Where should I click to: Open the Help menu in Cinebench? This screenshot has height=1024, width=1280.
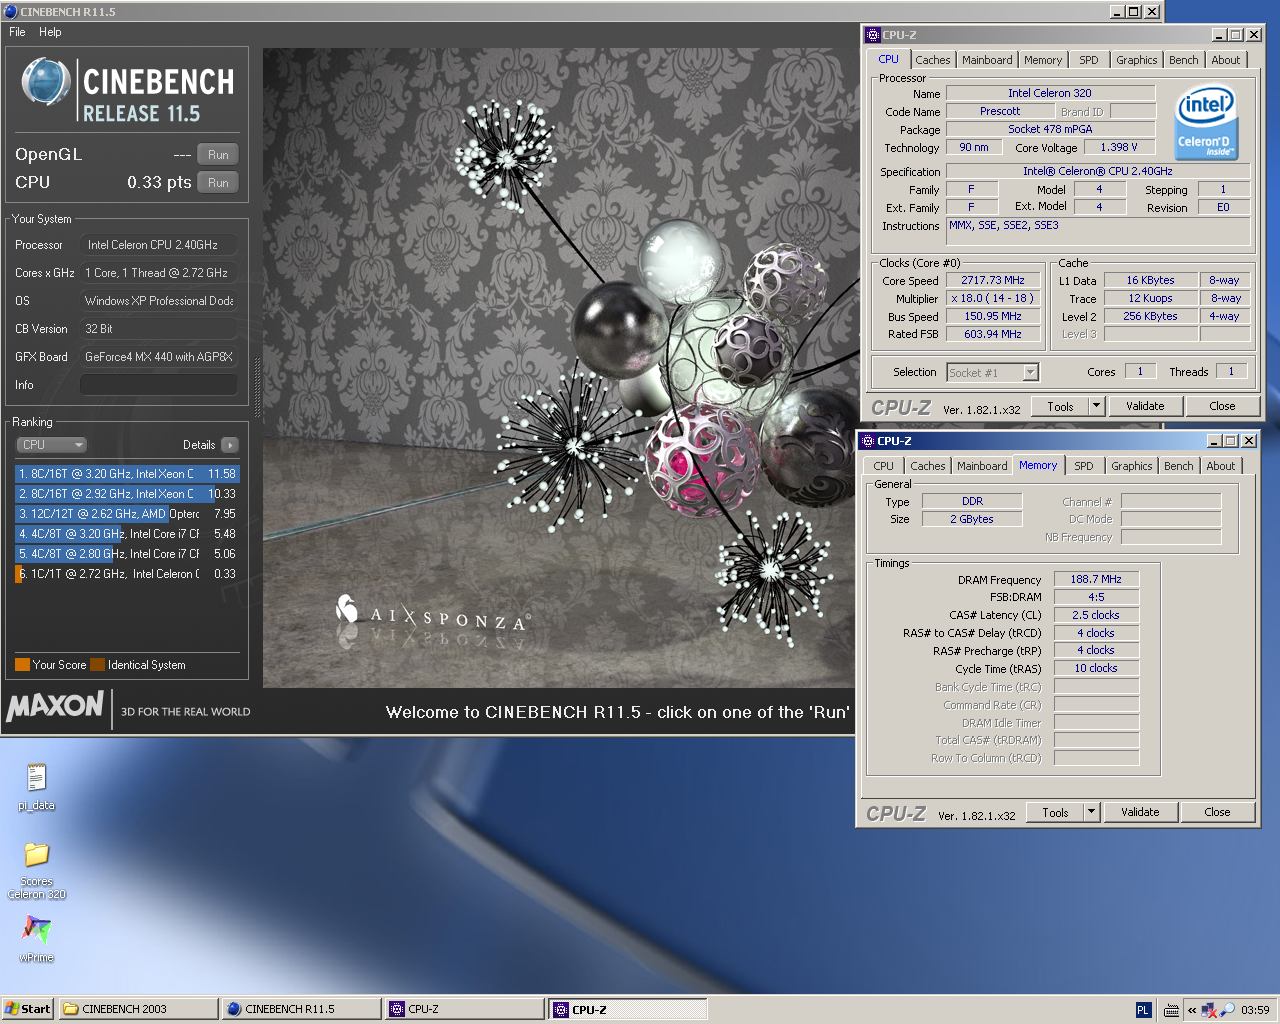[50, 32]
